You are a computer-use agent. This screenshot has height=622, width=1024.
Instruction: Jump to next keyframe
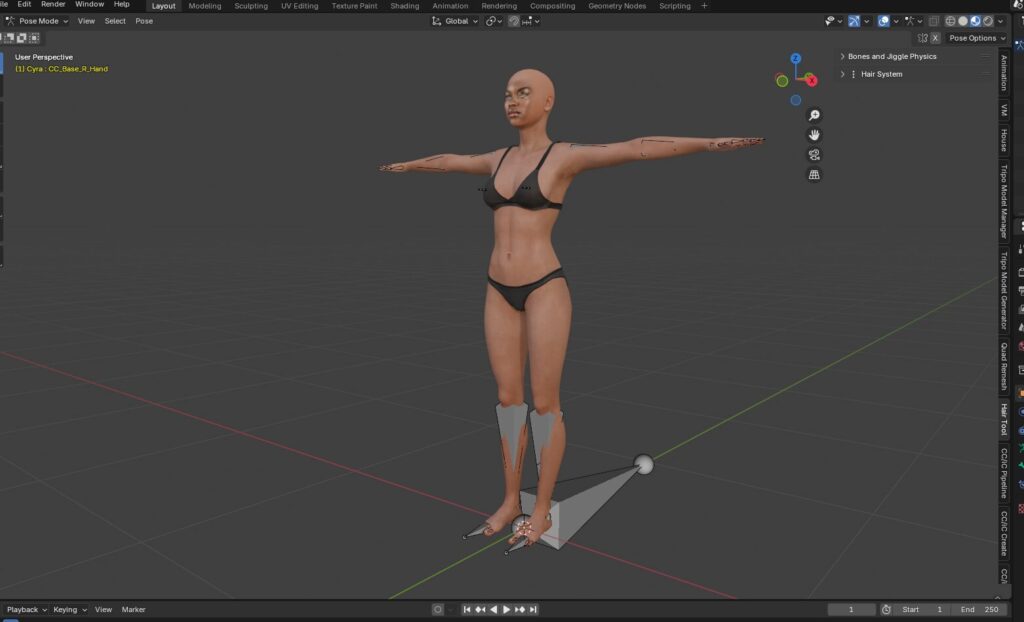520,610
